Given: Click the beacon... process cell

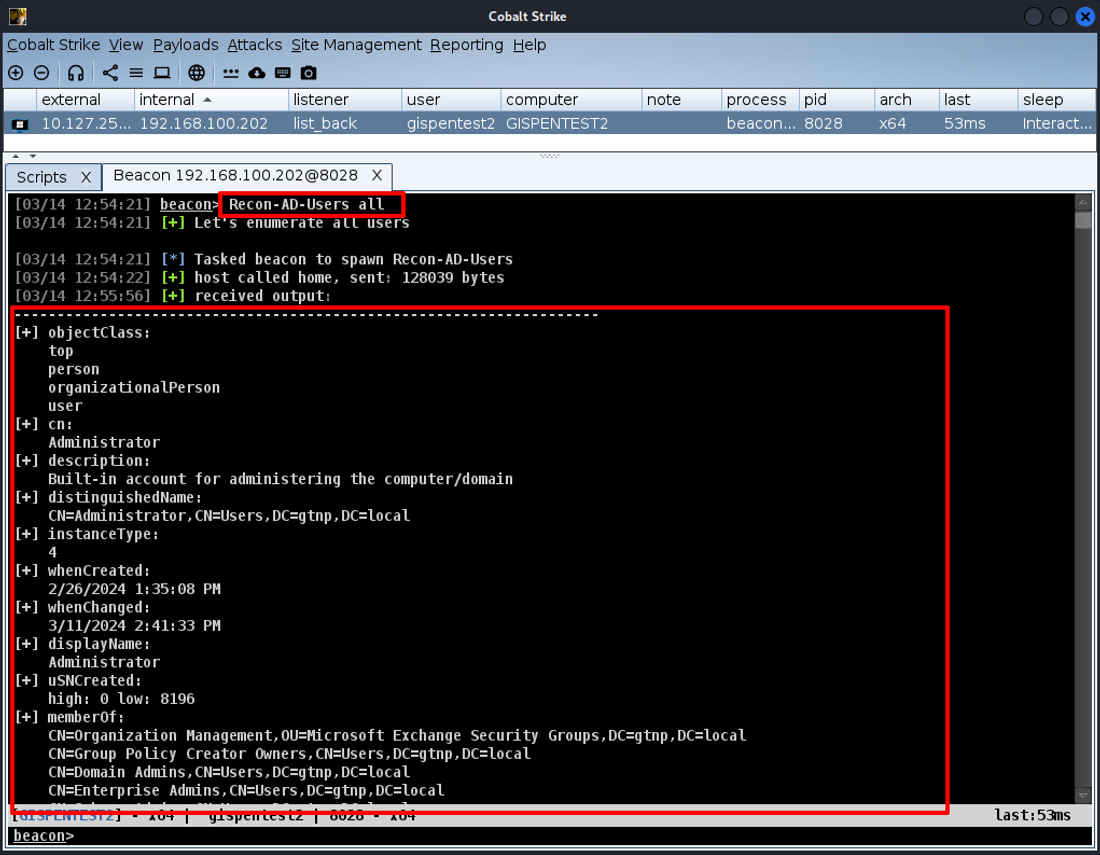Looking at the screenshot, I should pyautogui.click(x=760, y=124).
